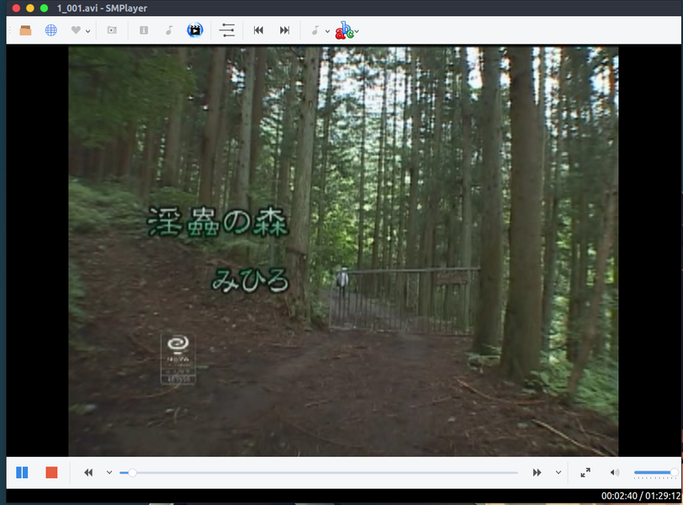
Task: Click the seek slider handle
Action: point(132,472)
